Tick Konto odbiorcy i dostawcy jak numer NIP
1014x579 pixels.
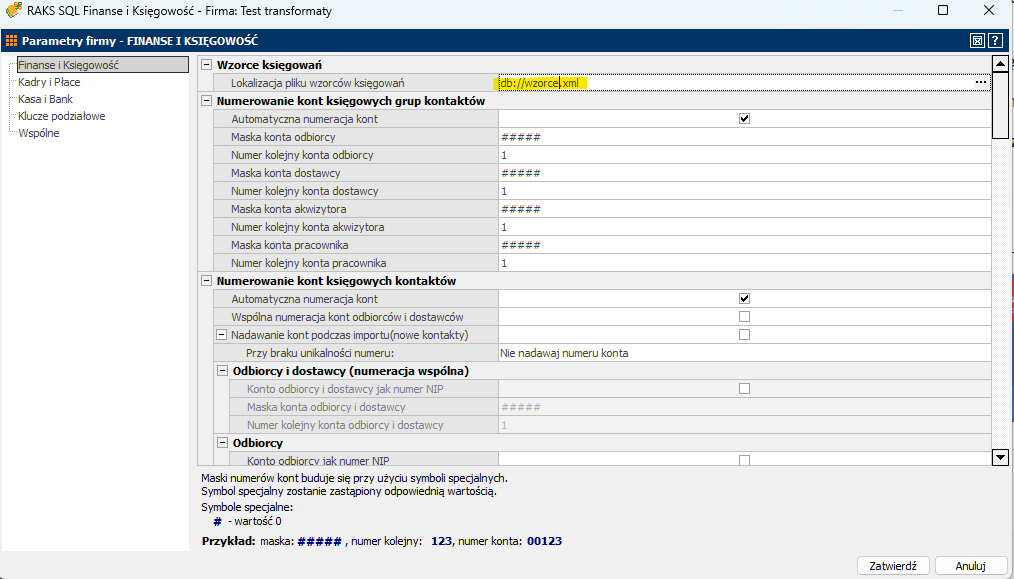[x=744, y=389]
